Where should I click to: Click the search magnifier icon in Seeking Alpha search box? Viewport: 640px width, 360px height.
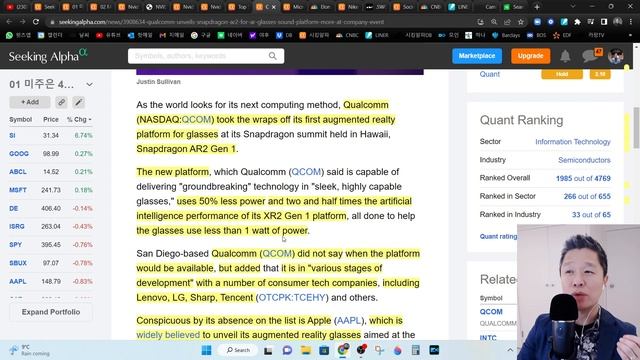click(273, 56)
